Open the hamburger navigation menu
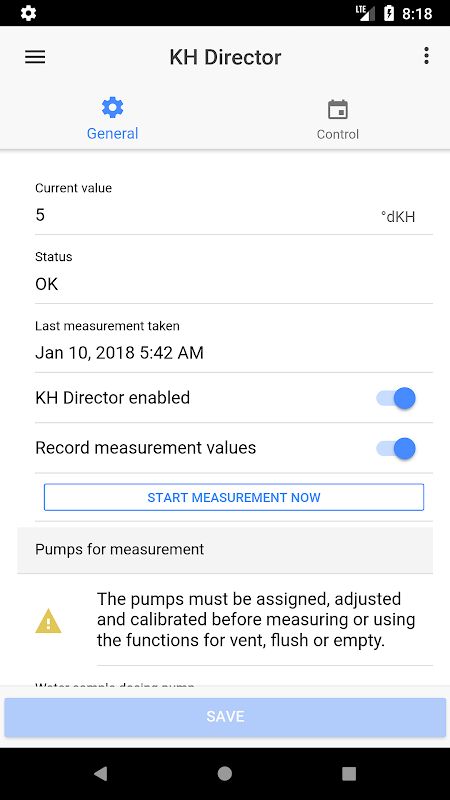Image resolution: width=450 pixels, height=800 pixels. point(35,57)
